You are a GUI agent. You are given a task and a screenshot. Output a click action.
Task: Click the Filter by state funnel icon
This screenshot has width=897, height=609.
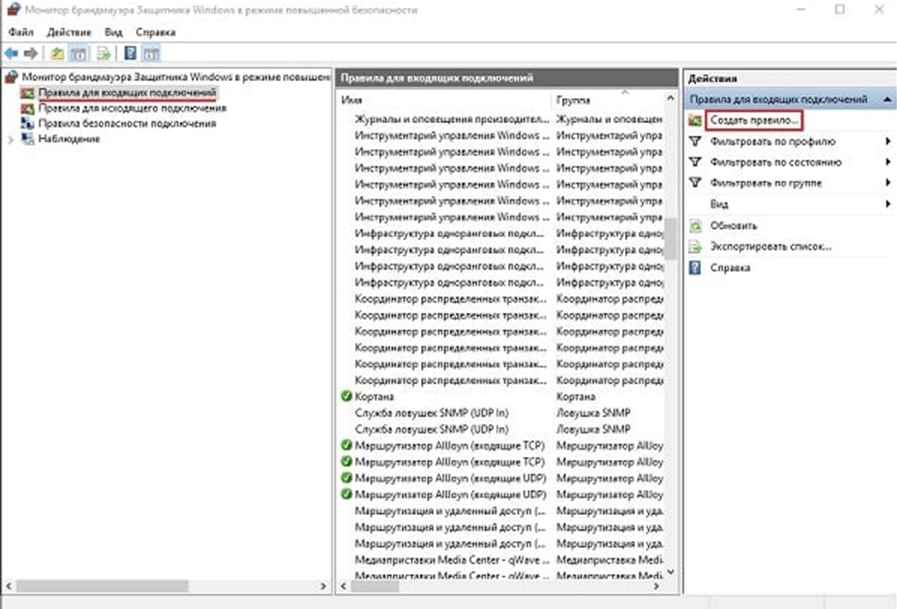[x=696, y=162]
